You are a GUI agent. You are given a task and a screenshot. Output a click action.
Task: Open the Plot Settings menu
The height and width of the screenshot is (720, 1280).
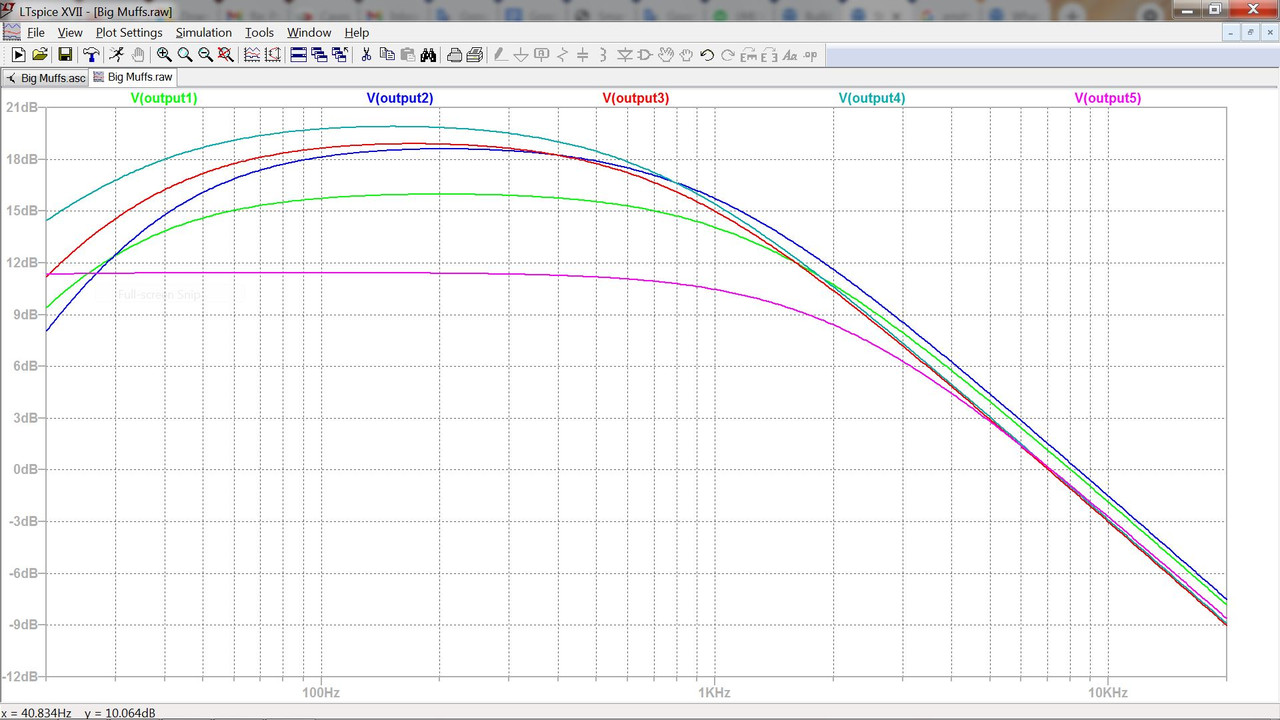click(128, 32)
